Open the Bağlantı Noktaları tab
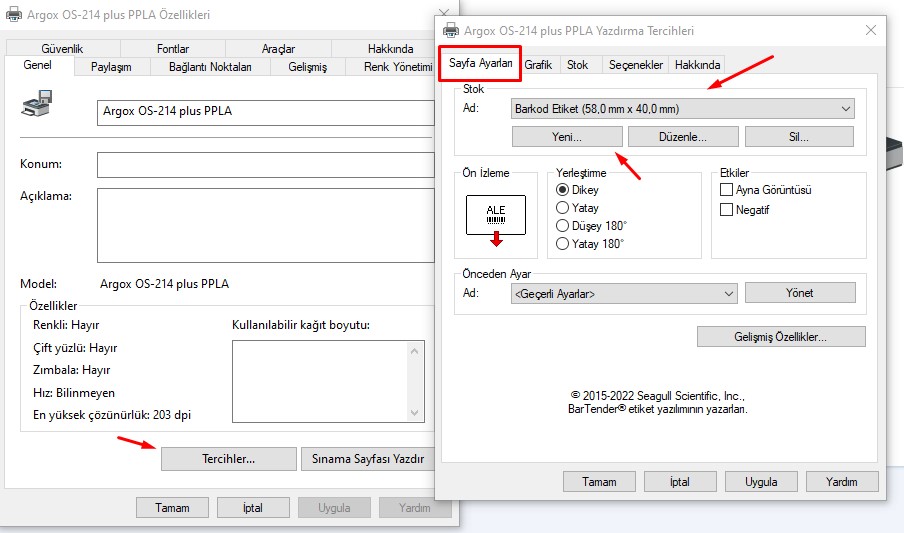The width and height of the screenshot is (904, 533). 210,67
